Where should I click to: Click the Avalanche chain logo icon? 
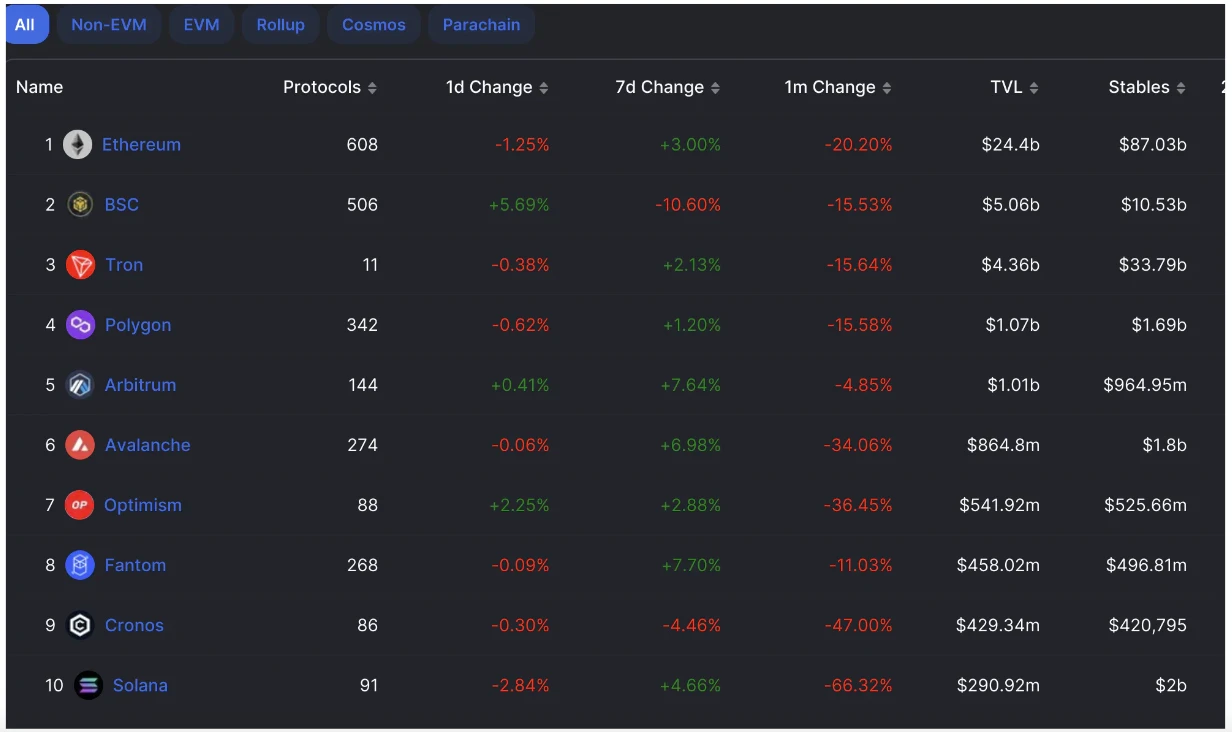[80, 445]
